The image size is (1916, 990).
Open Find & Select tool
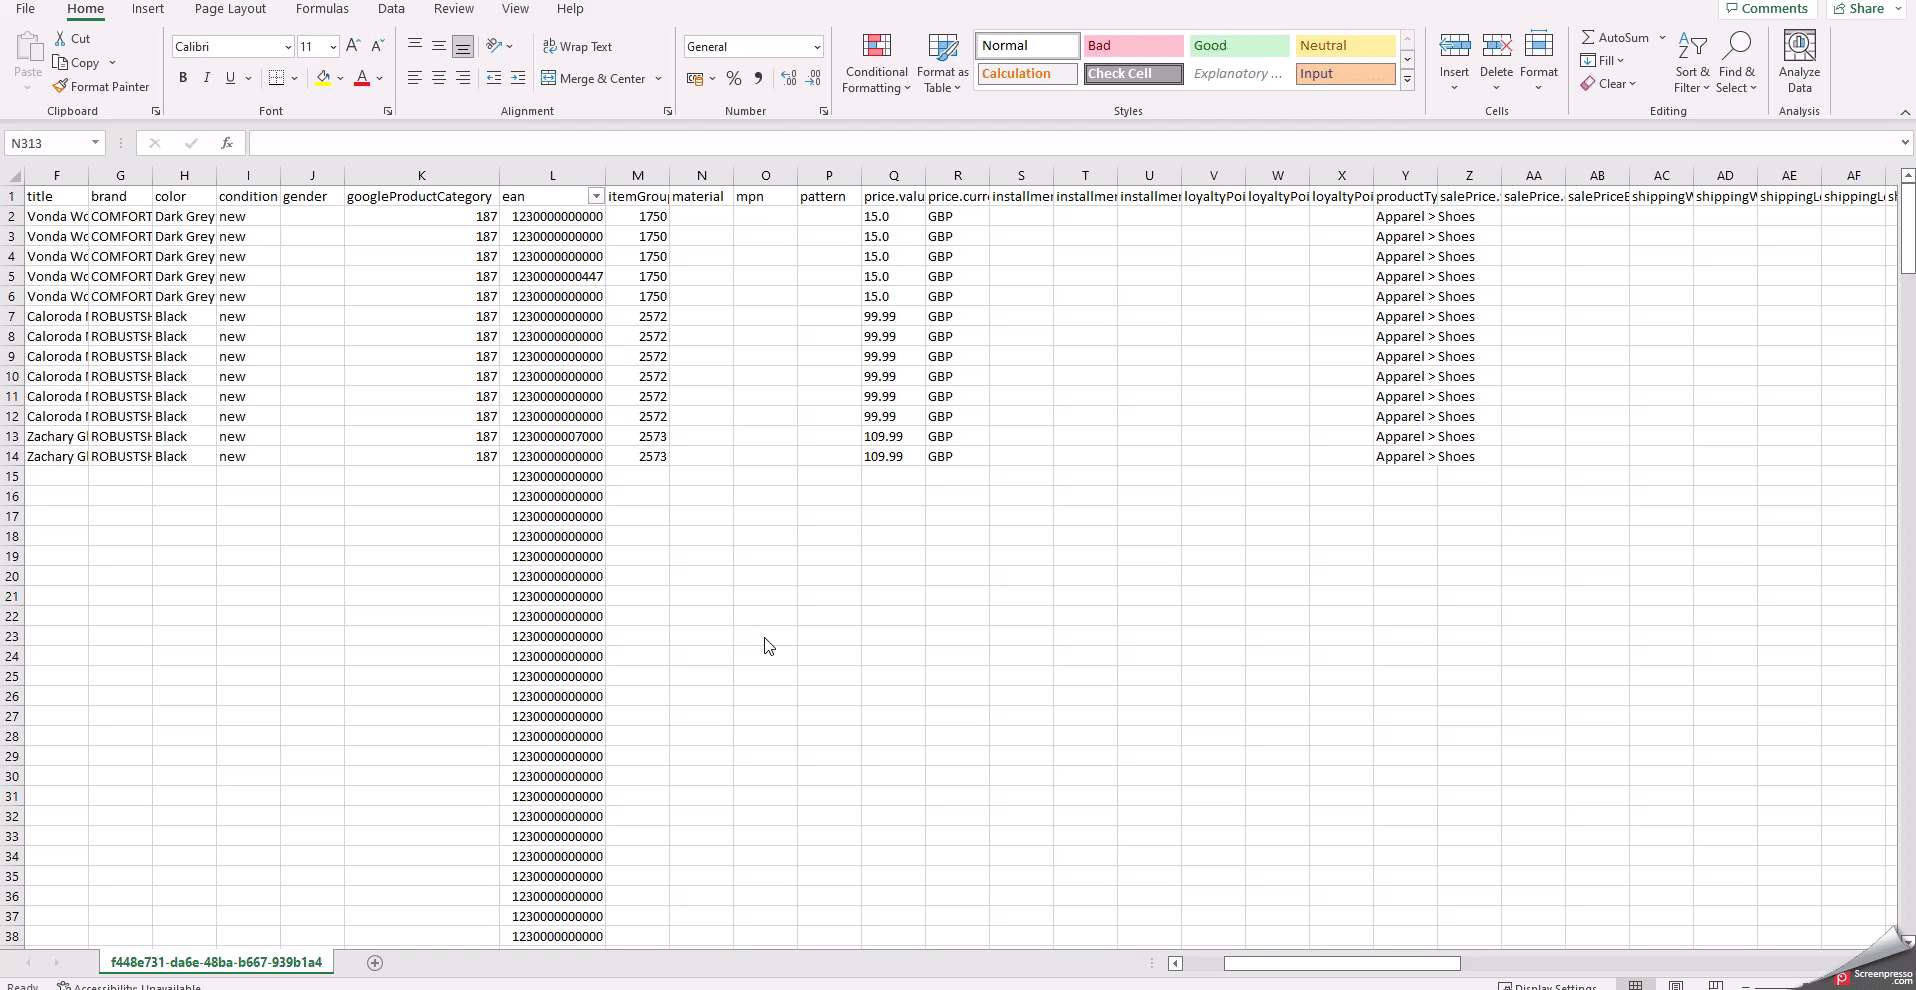click(x=1737, y=62)
